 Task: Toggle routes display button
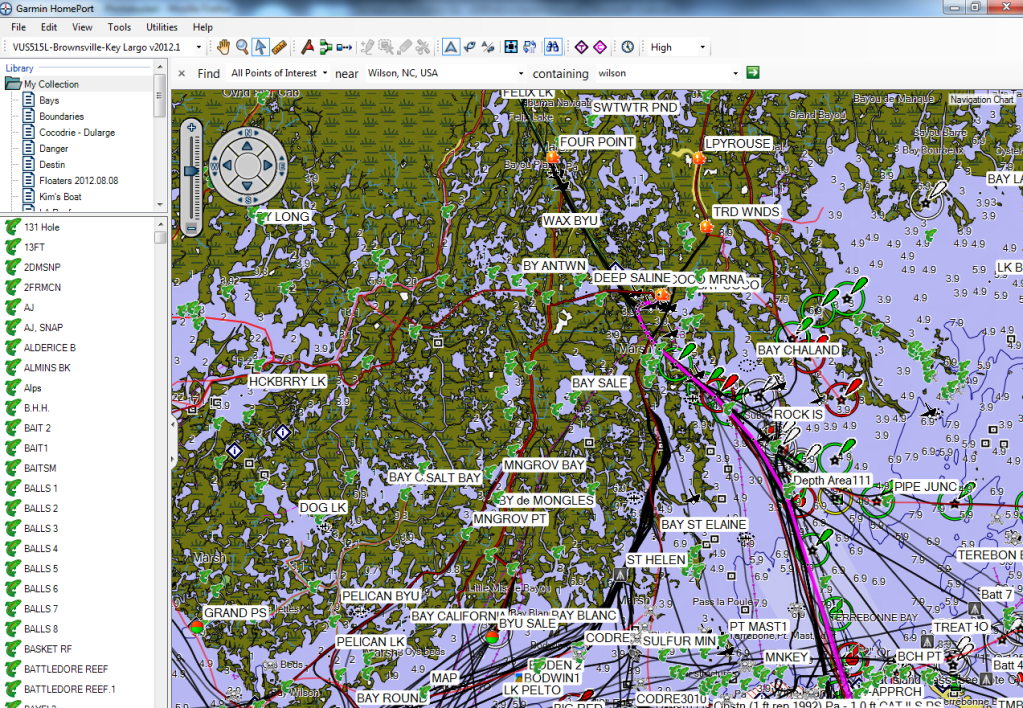pyautogui.click(x=469, y=47)
